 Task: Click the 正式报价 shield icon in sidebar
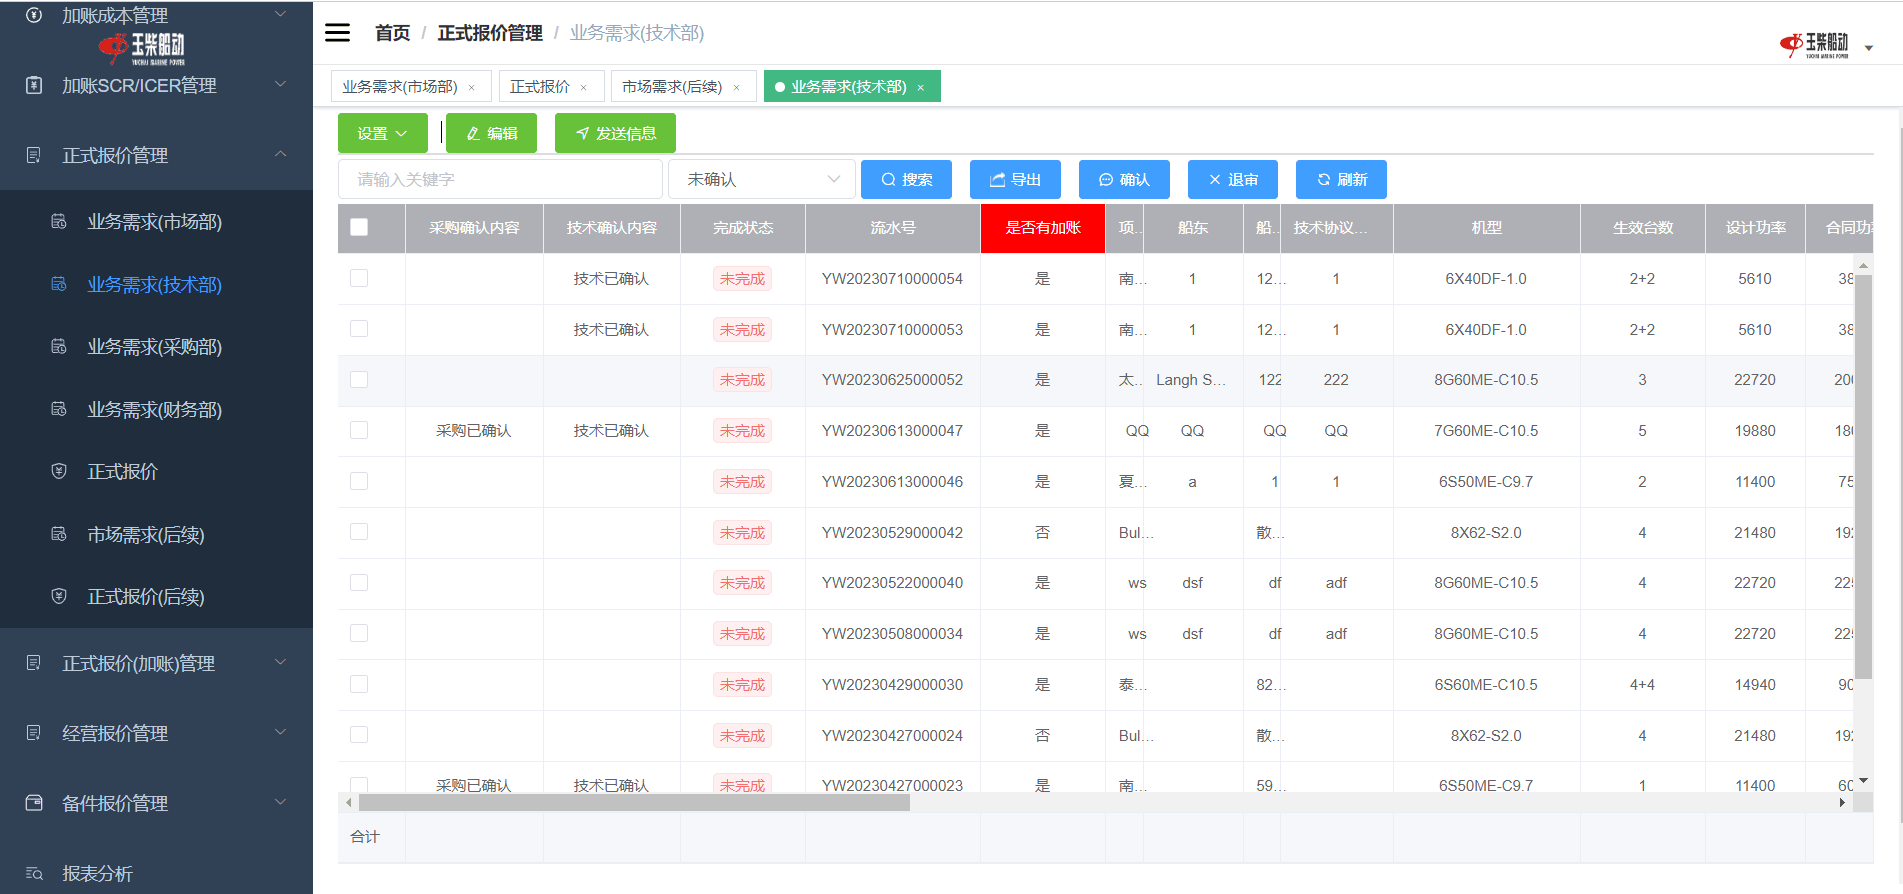point(59,471)
